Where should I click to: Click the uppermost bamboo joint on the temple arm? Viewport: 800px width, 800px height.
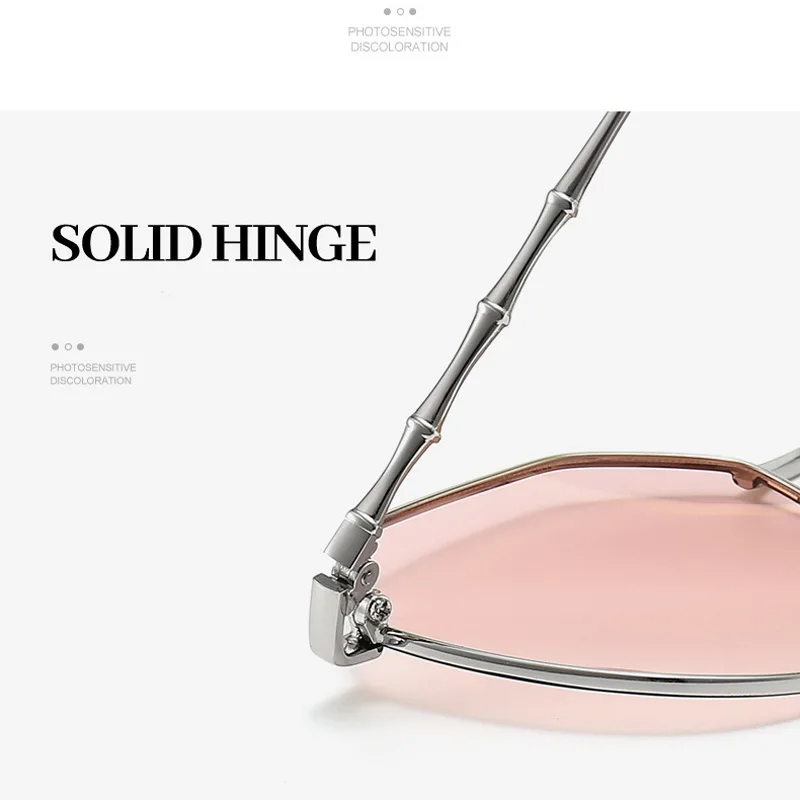(x=563, y=203)
